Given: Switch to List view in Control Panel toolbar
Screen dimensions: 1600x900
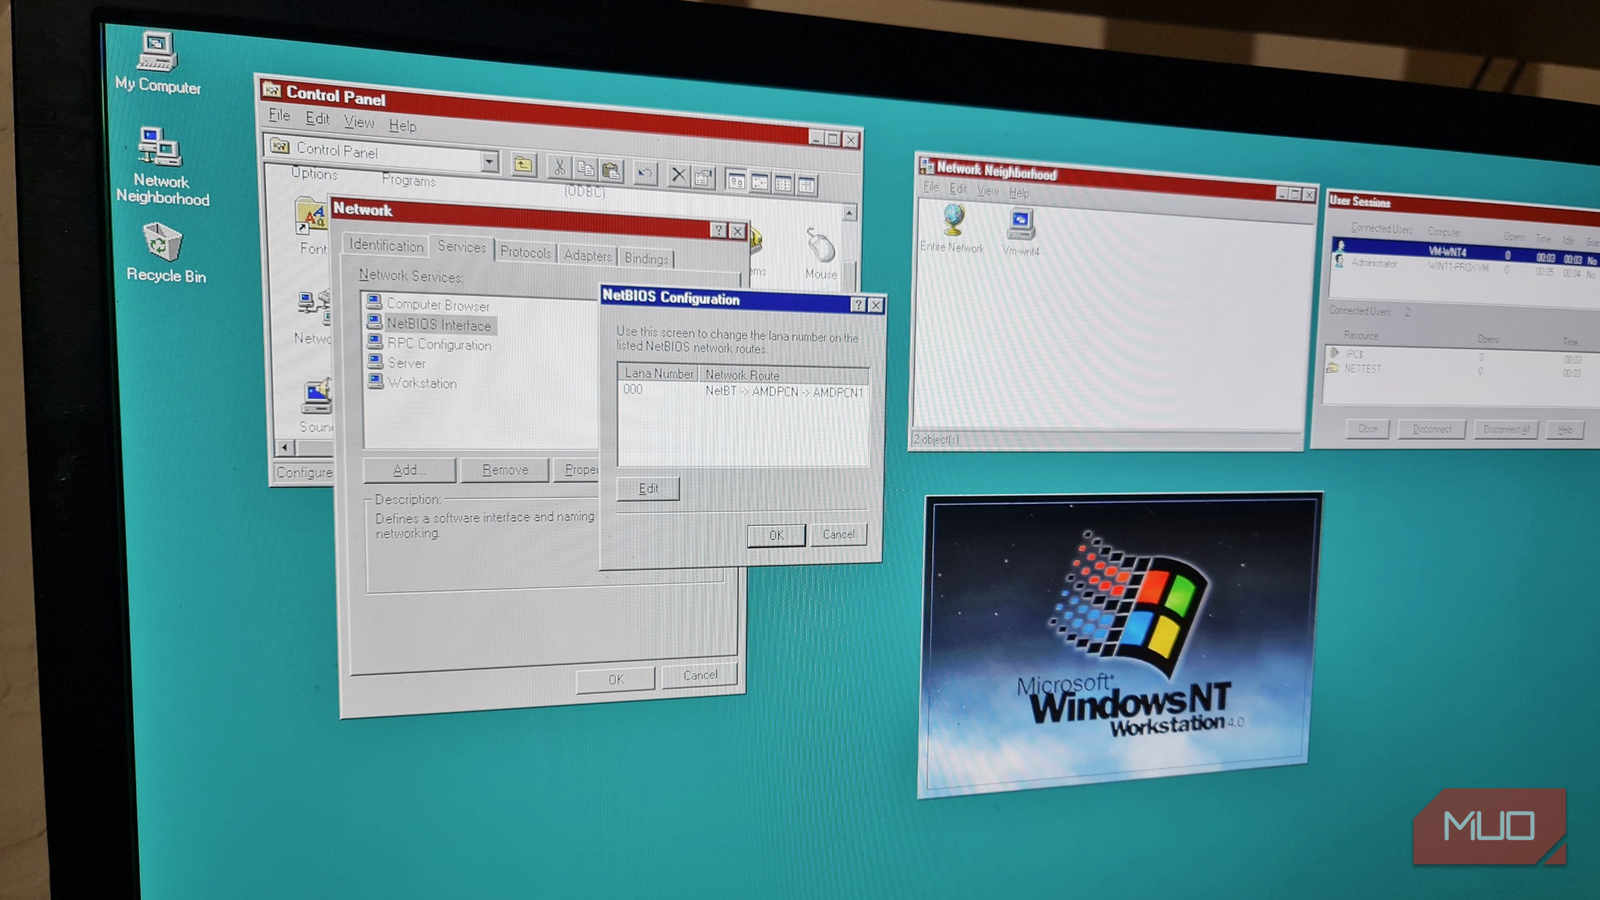Looking at the screenshot, I should pos(783,183).
